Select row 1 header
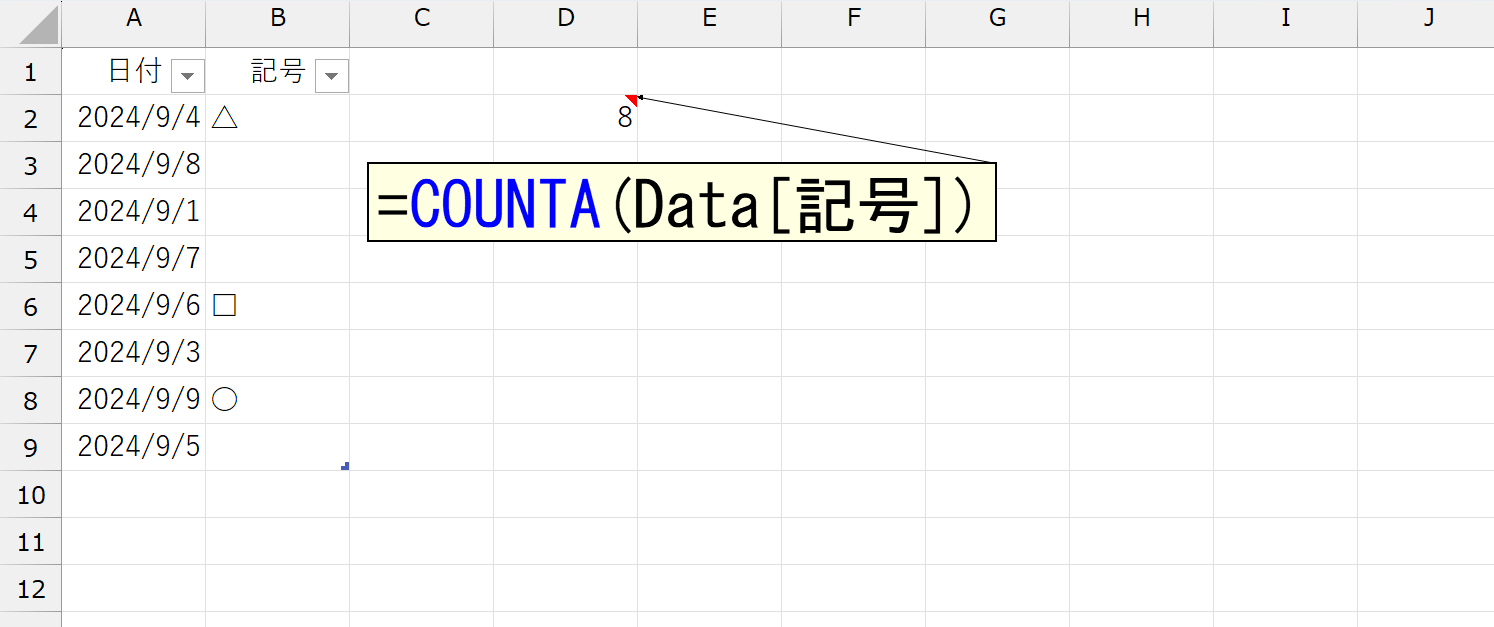This screenshot has width=1494, height=627. (30, 71)
